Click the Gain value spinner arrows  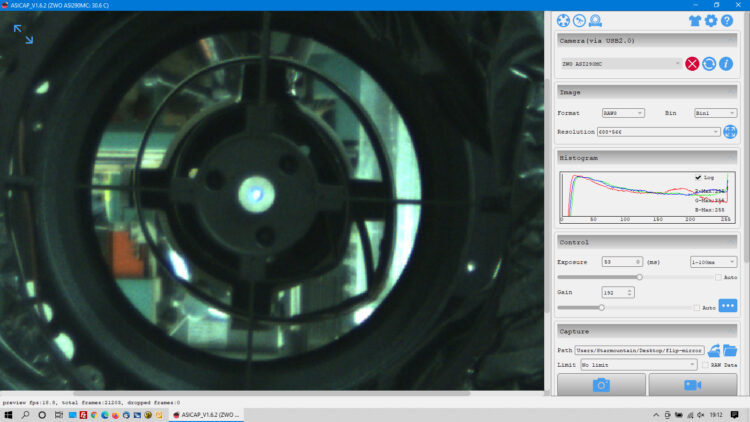pos(629,292)
